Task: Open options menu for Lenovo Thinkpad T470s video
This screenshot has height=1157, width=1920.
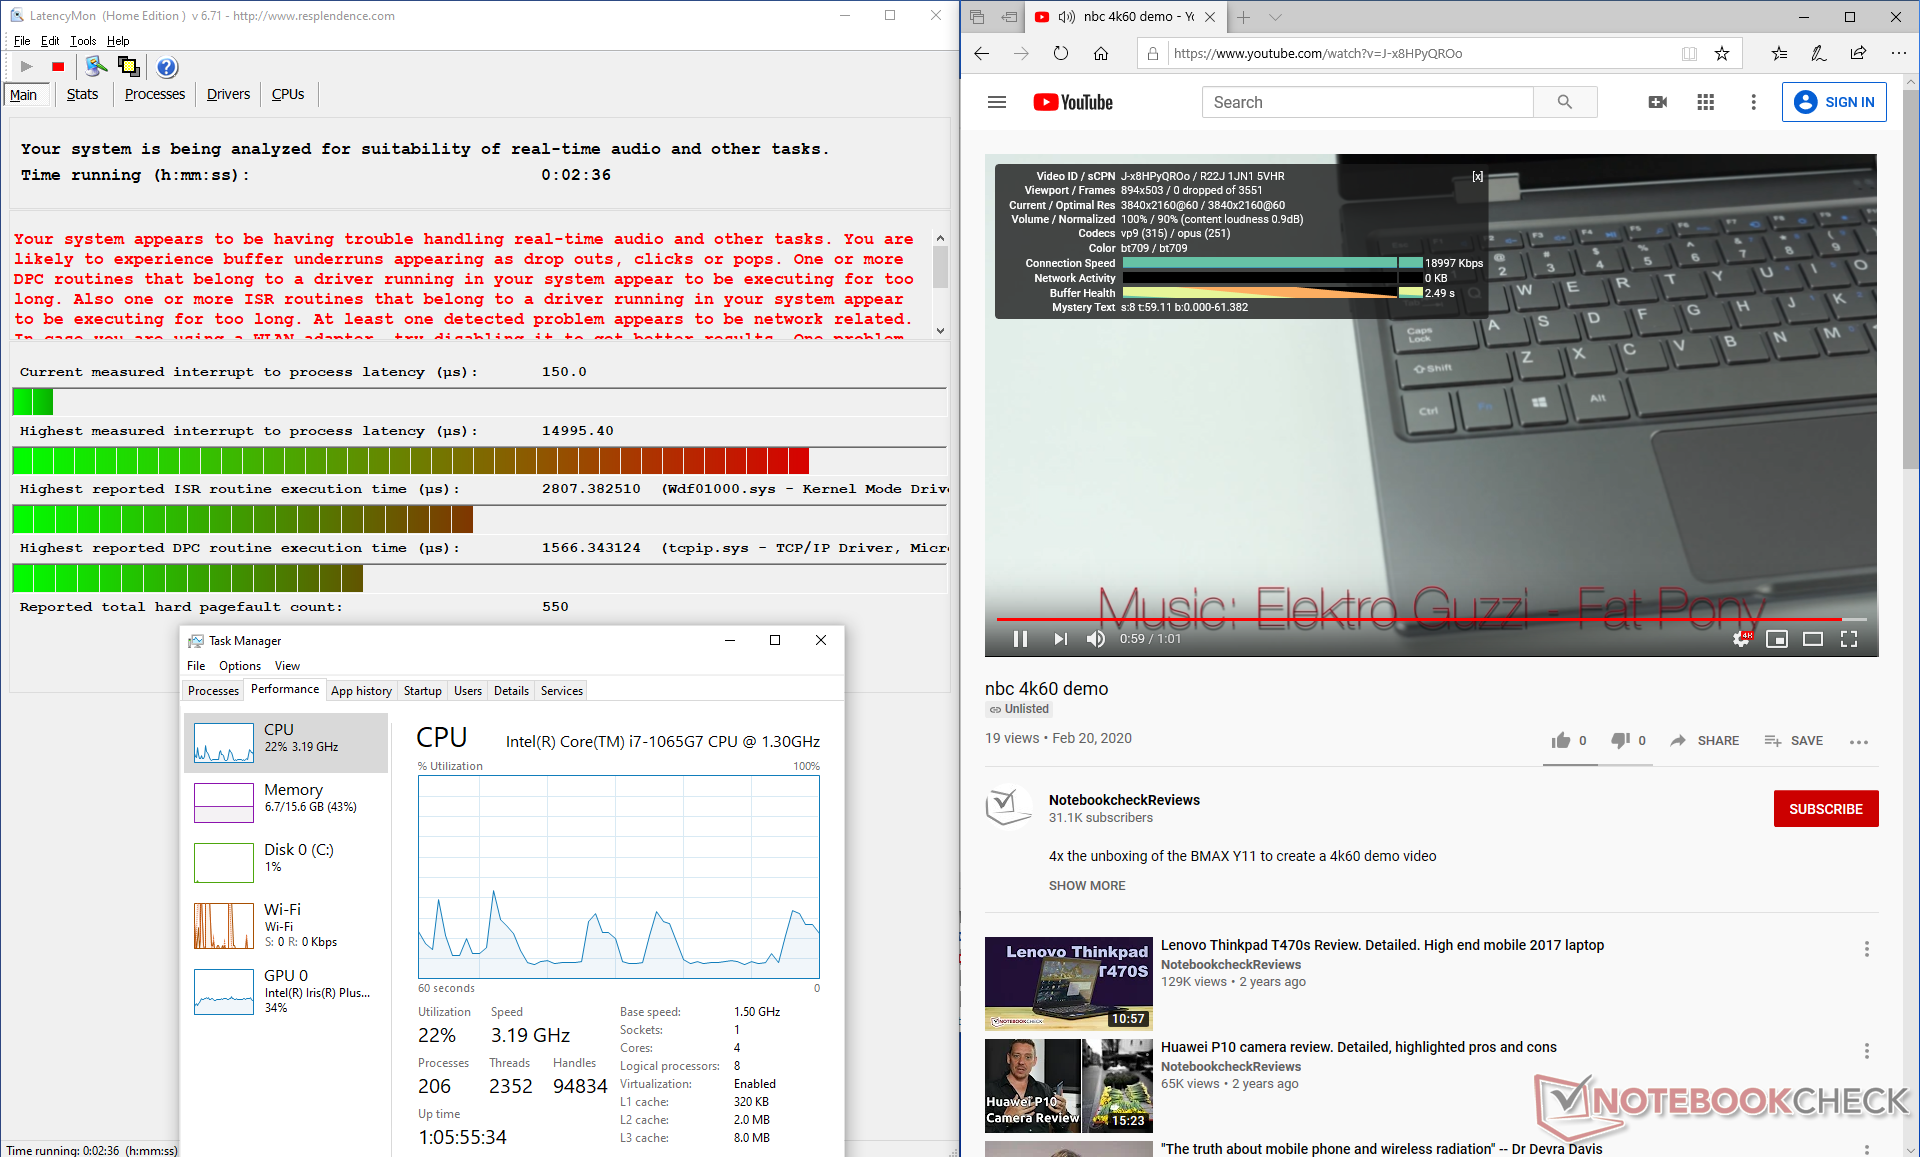Action: click(1866, 949)
